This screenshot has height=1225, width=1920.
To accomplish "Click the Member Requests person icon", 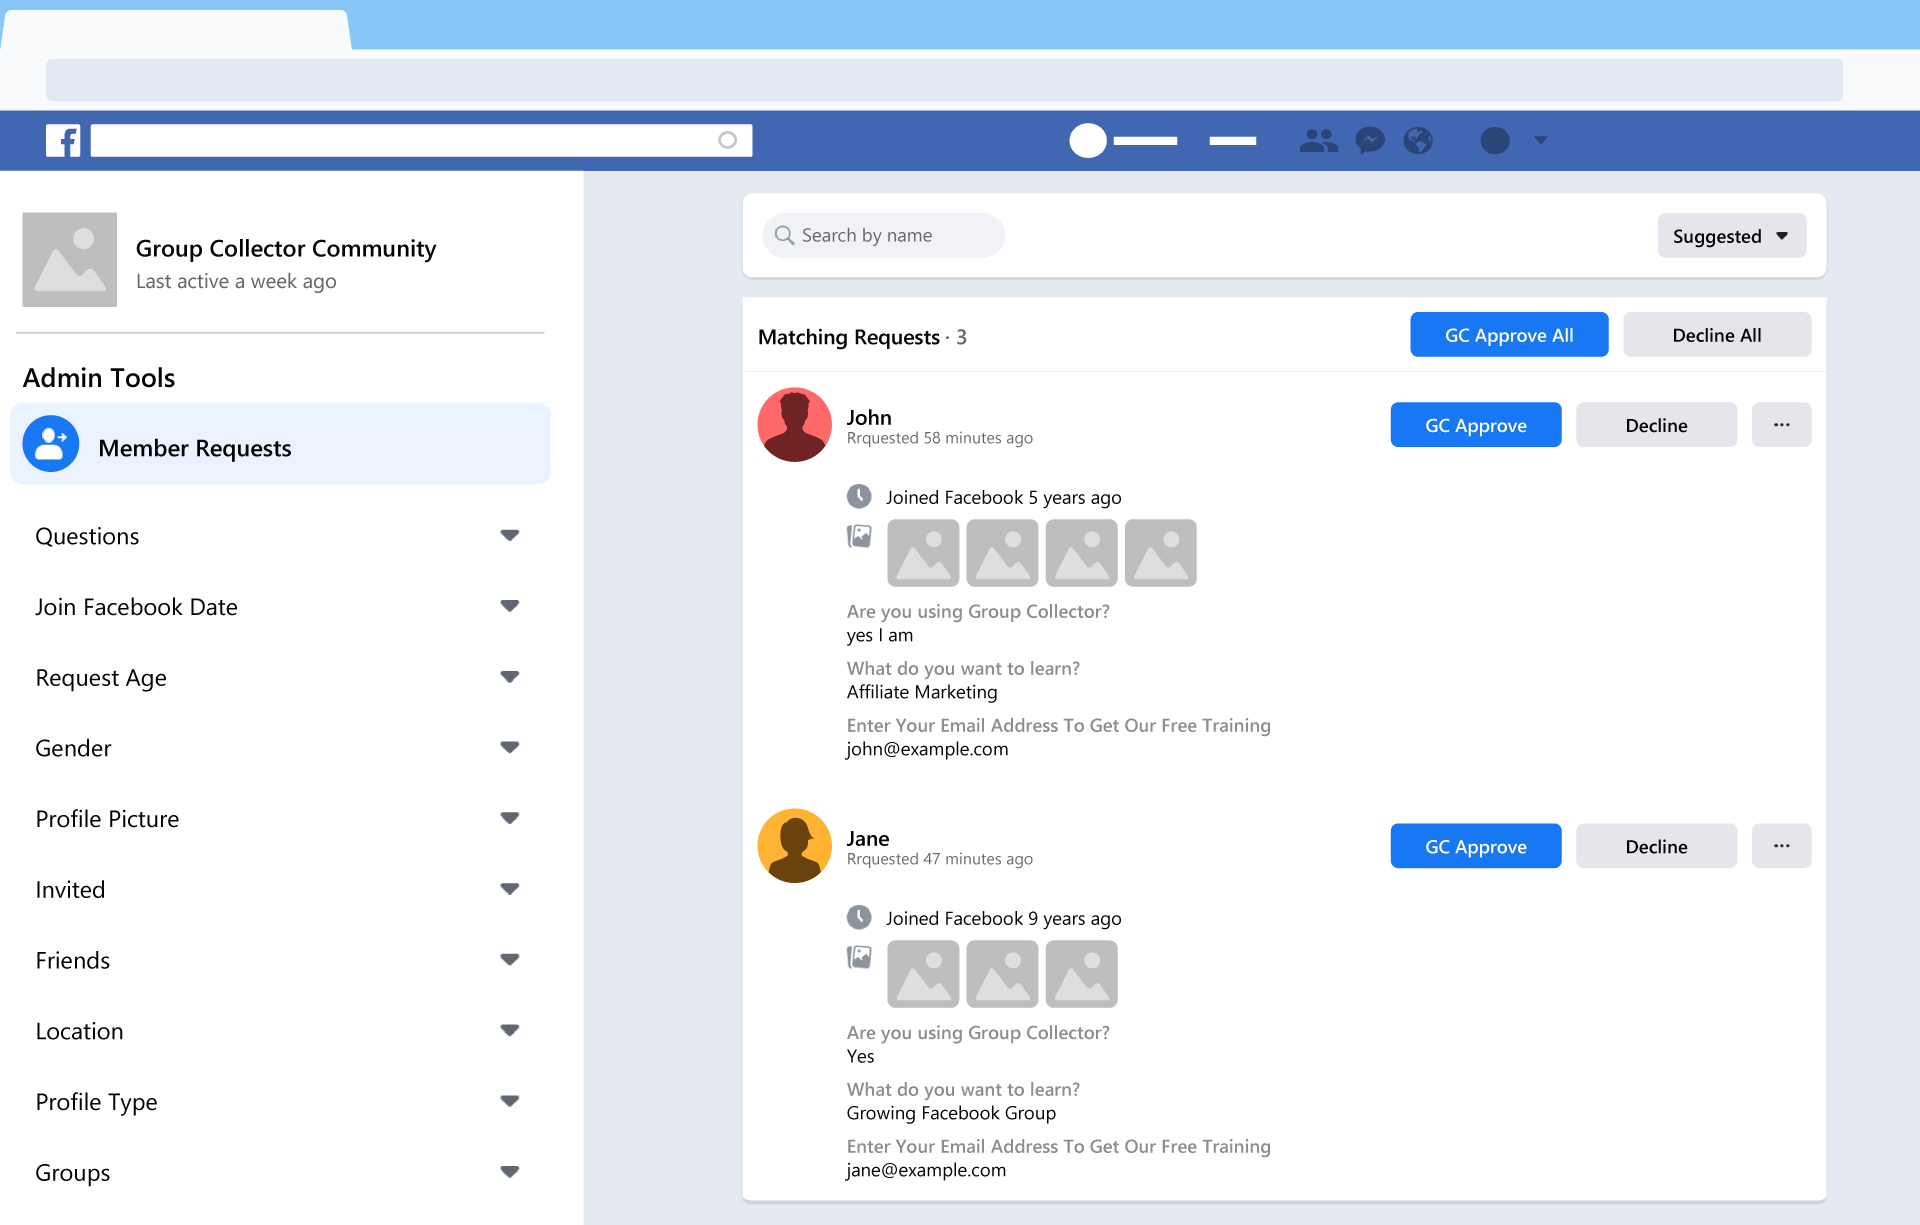I will point(51,444).
